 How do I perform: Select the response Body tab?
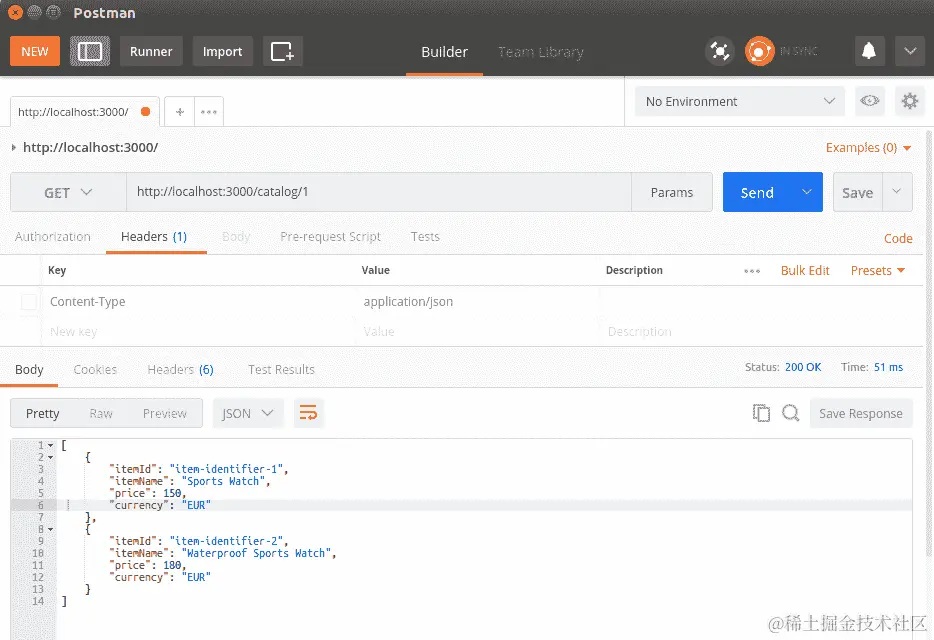[x=29, y=369]
